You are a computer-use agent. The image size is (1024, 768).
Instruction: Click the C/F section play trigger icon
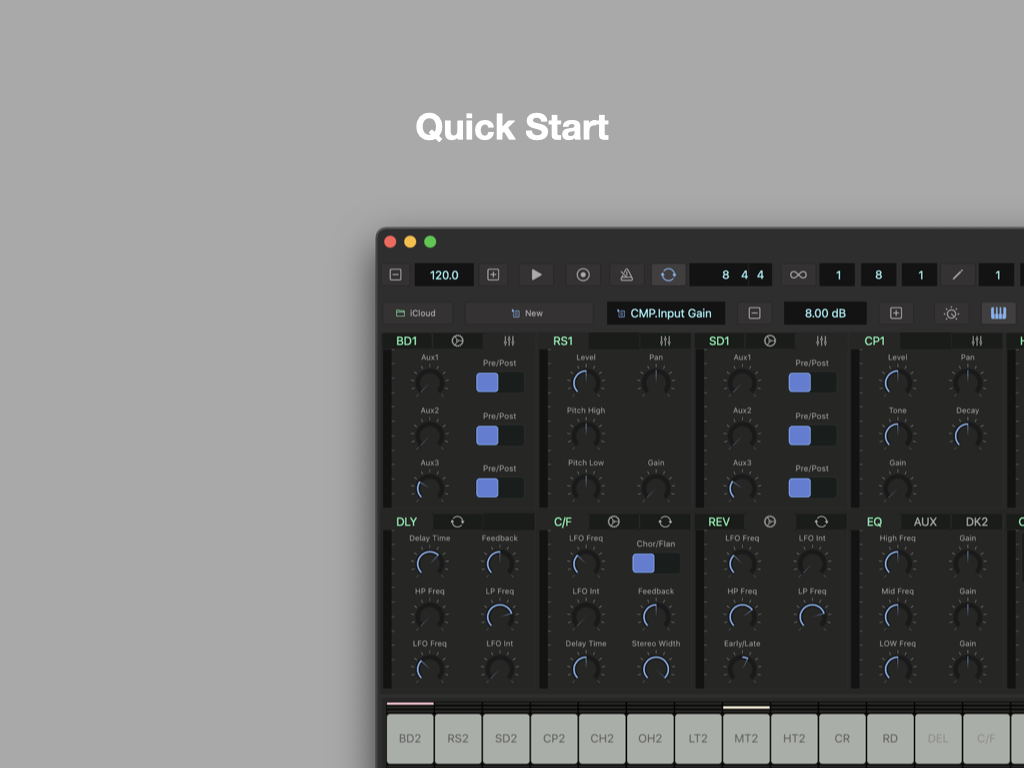tap(613, 522)
